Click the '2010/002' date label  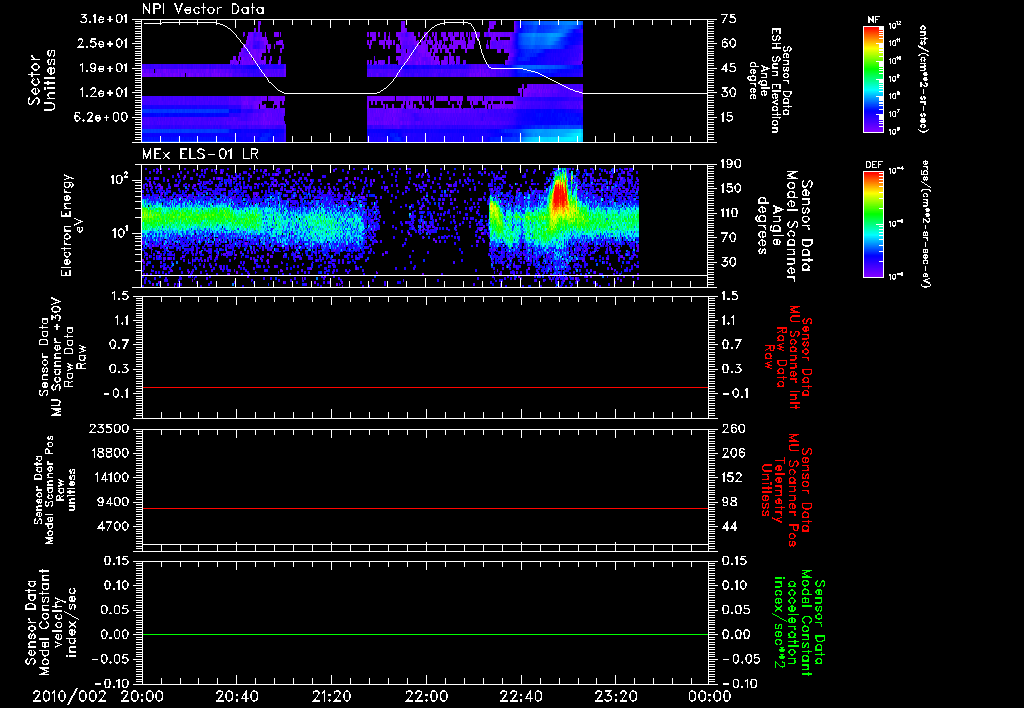click(x=69, y=696)
